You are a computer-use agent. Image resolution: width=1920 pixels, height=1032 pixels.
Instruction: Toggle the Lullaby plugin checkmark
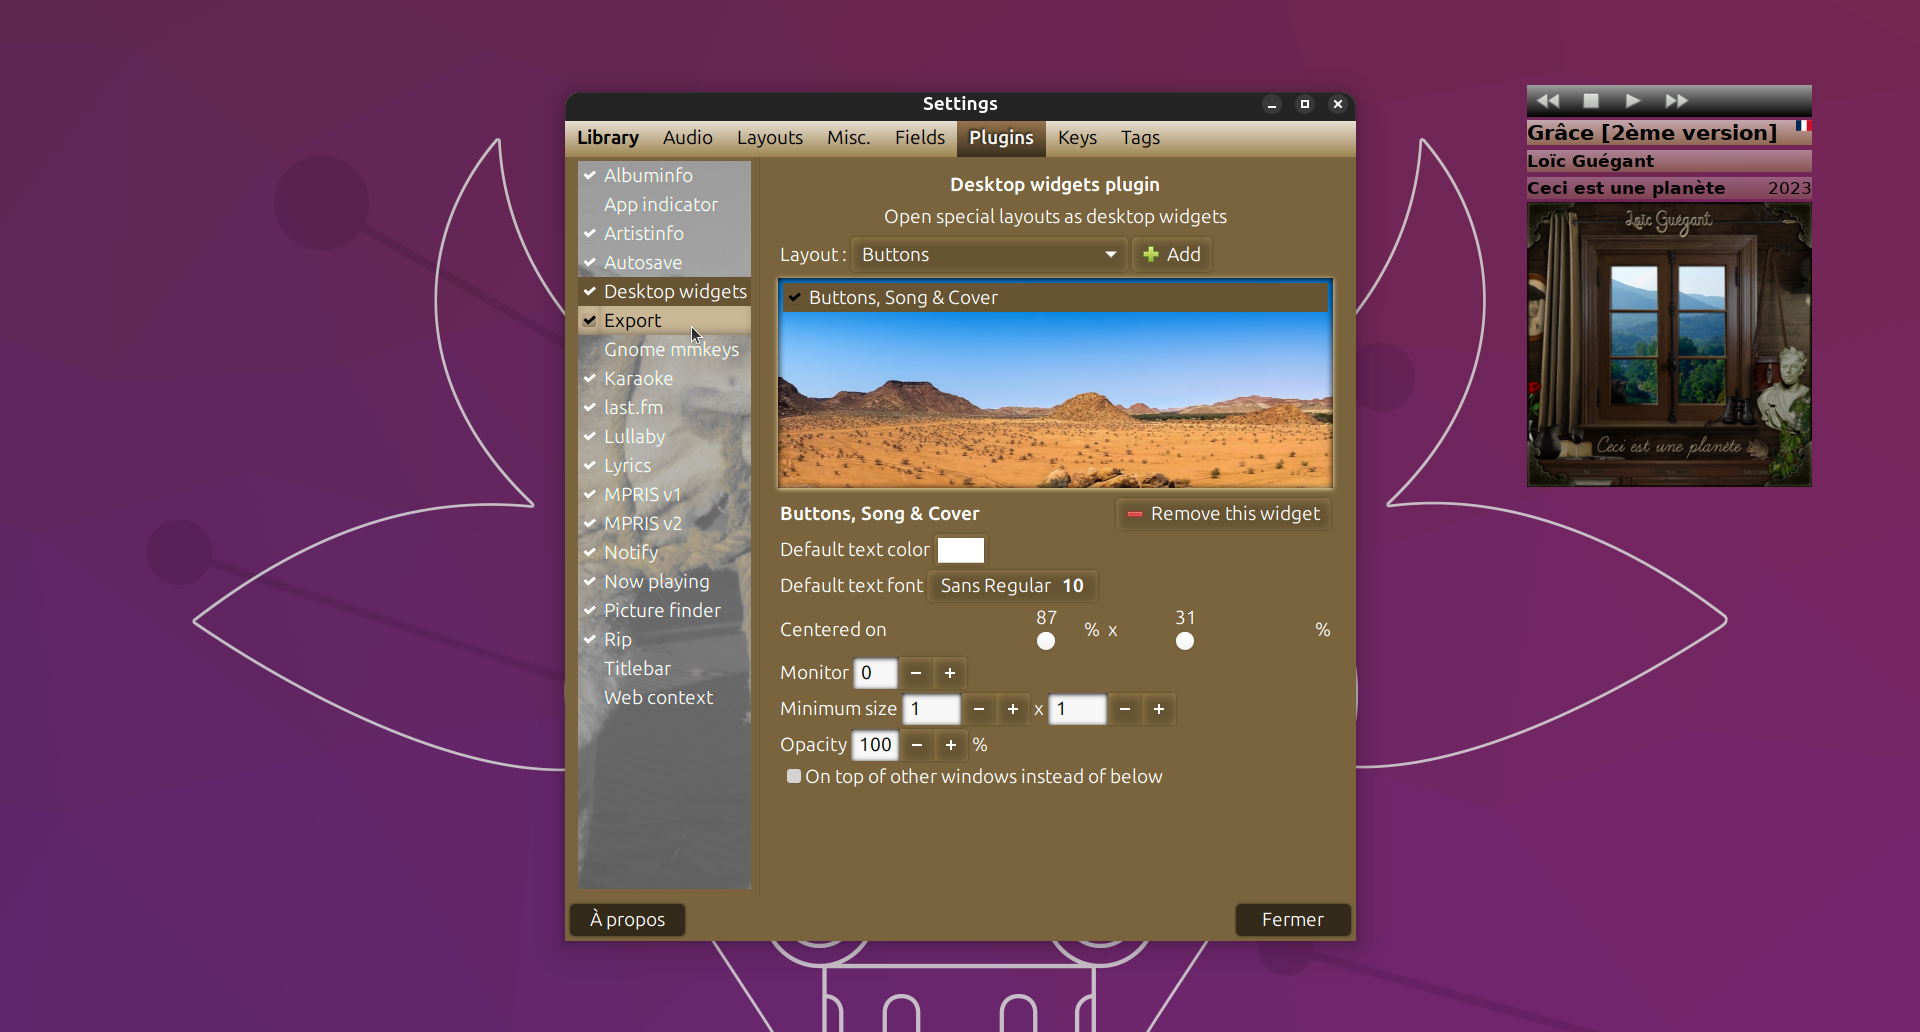(590, 436)
